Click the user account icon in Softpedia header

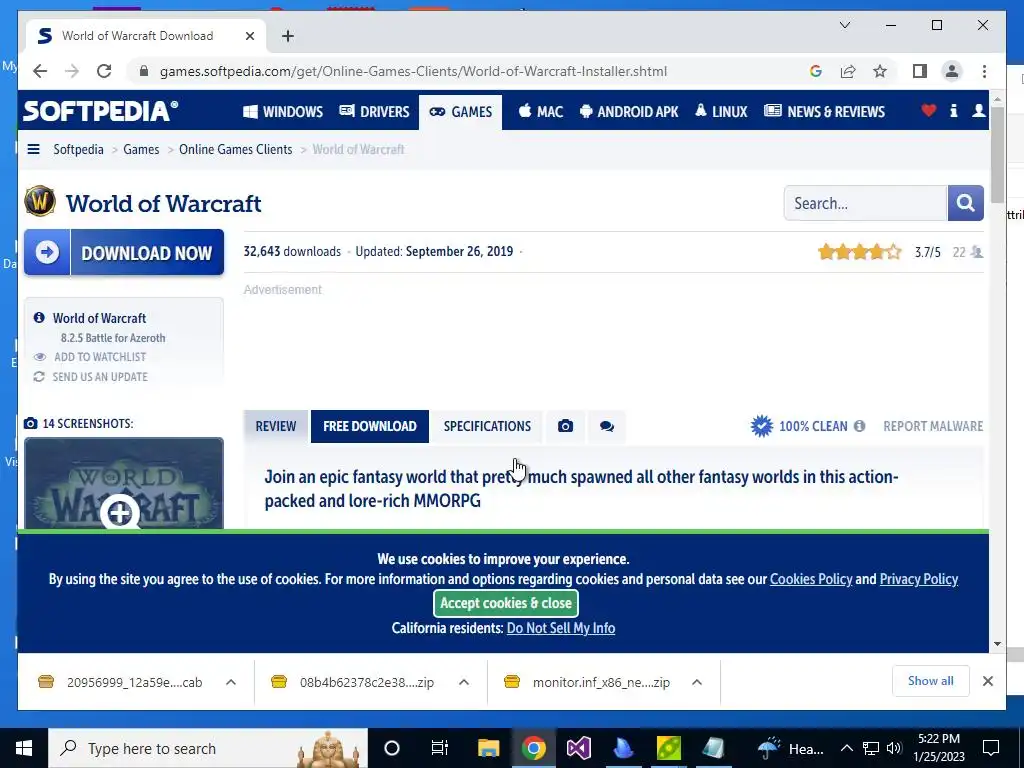click(978, 111)
